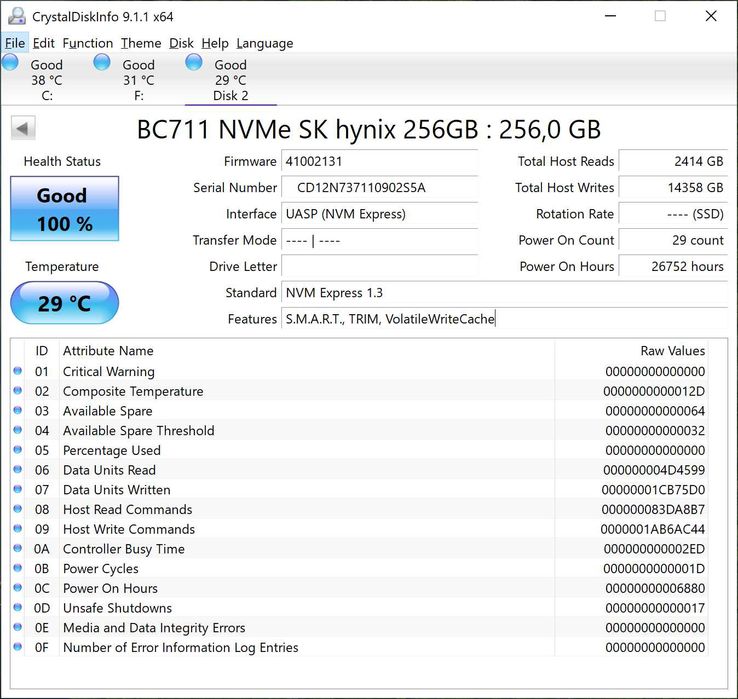Open the File menu
The width and height of the screenshot is (738, 699).
coord(15,43)
